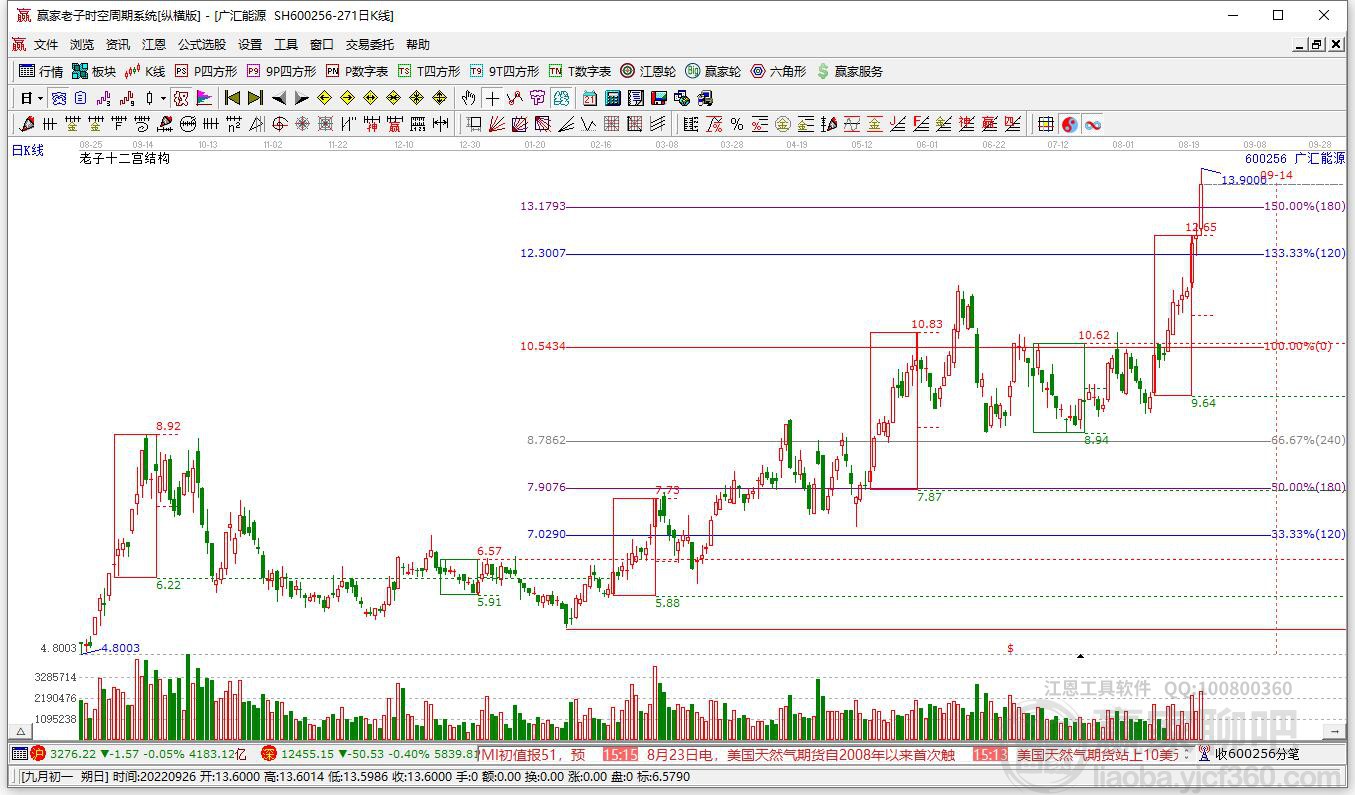Click the blue infinity symbol icon
Screen dimensions: 1355x795
pyautogui.click(x=1093, y=124)
